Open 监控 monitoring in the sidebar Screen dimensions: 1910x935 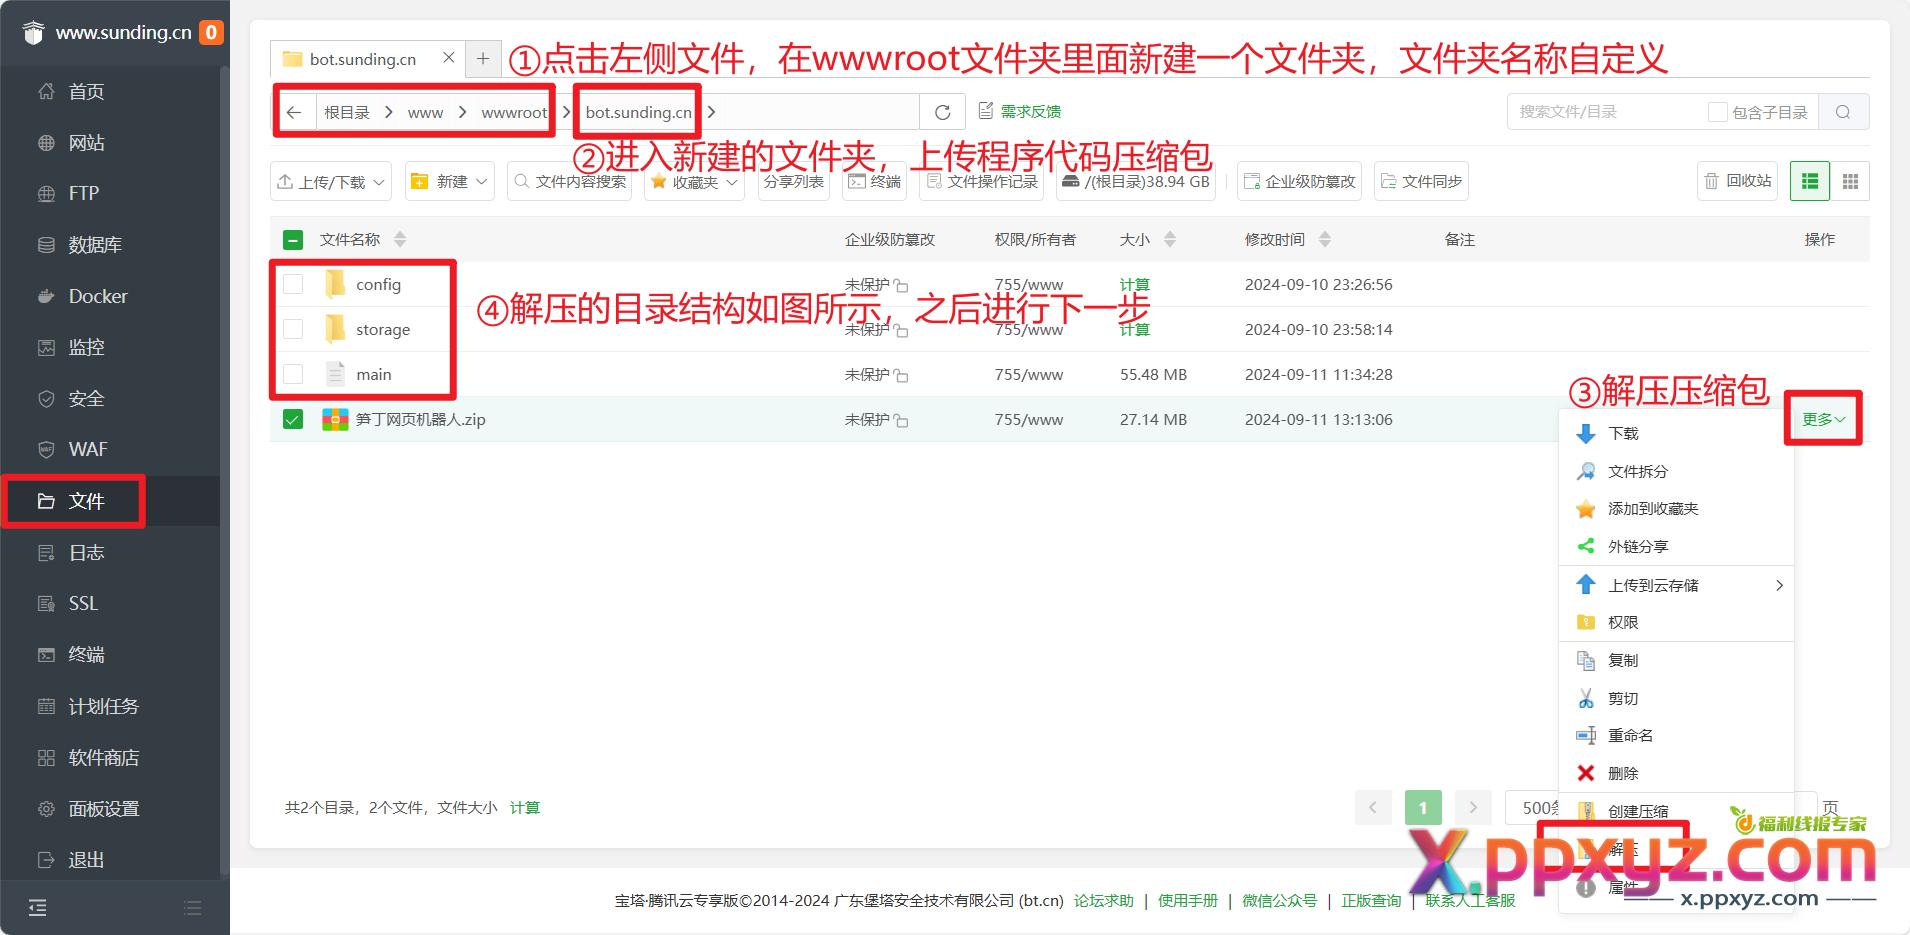(x=85, y=347)
